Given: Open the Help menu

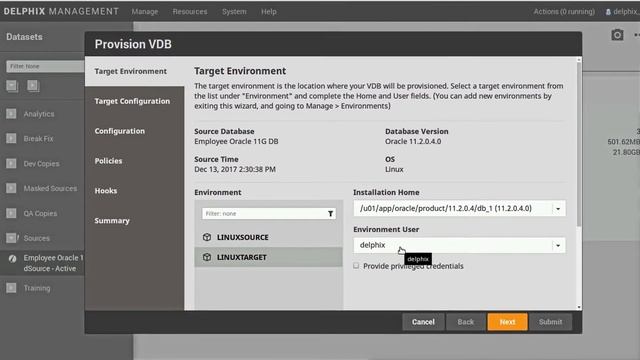Looking at the screenshot, I should 269,12.
